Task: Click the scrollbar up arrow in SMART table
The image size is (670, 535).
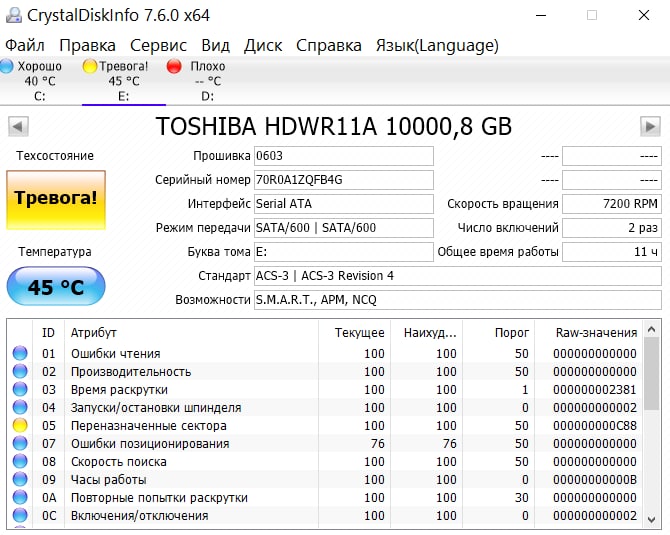Action: click(651, 329)
